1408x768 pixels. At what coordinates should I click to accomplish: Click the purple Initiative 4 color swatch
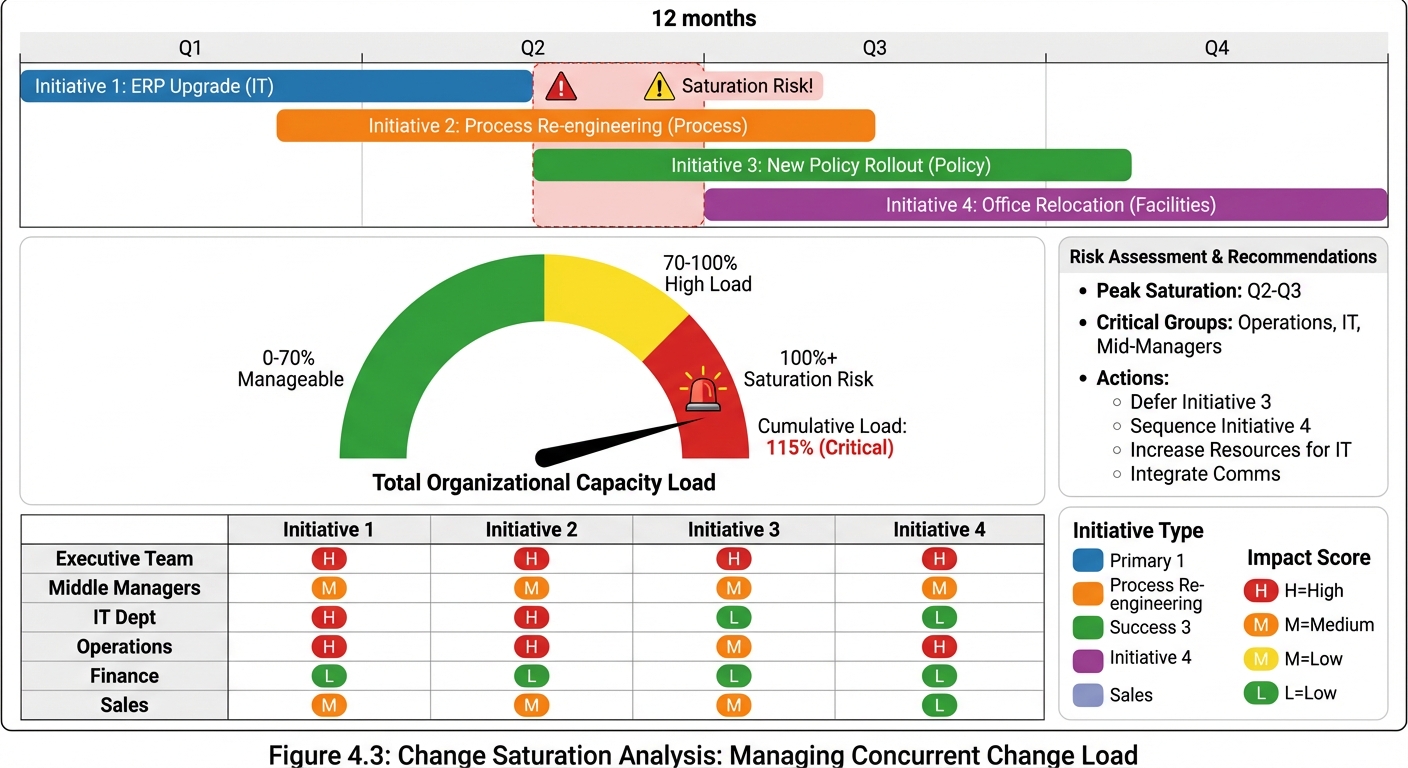click(1087, 657)
